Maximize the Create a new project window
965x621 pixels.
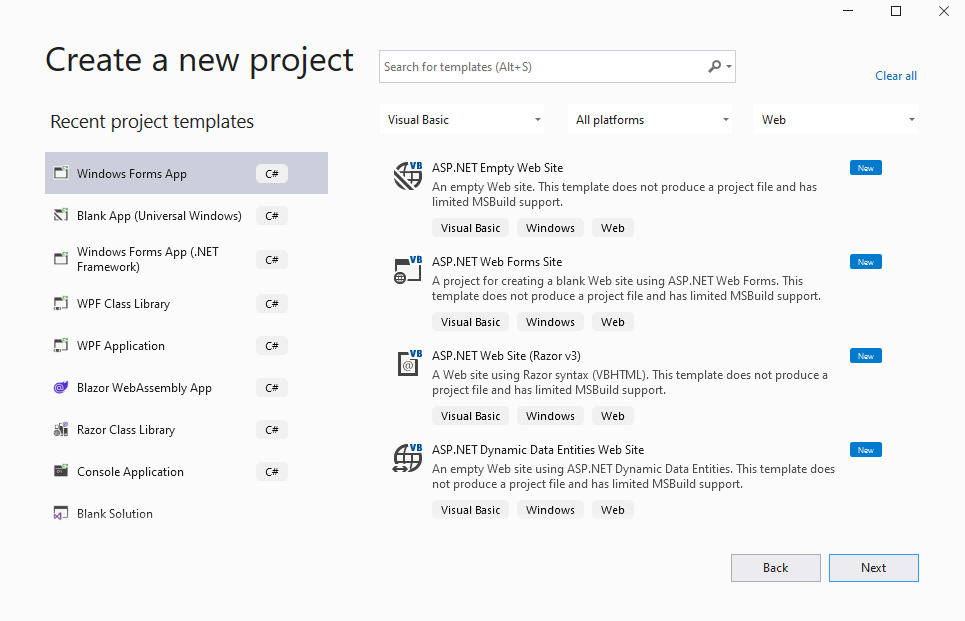896,11
